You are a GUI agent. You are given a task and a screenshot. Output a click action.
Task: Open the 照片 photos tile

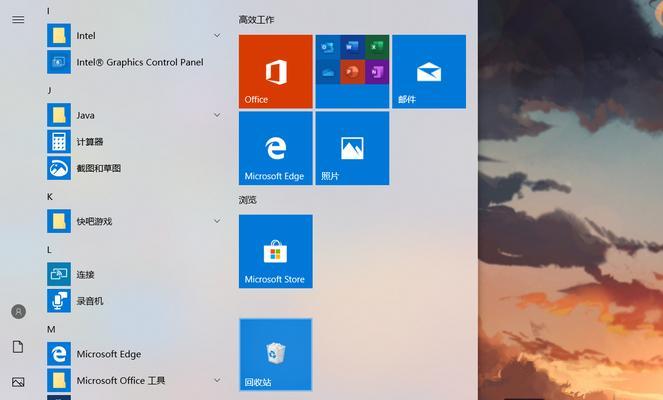coord(353,148)
